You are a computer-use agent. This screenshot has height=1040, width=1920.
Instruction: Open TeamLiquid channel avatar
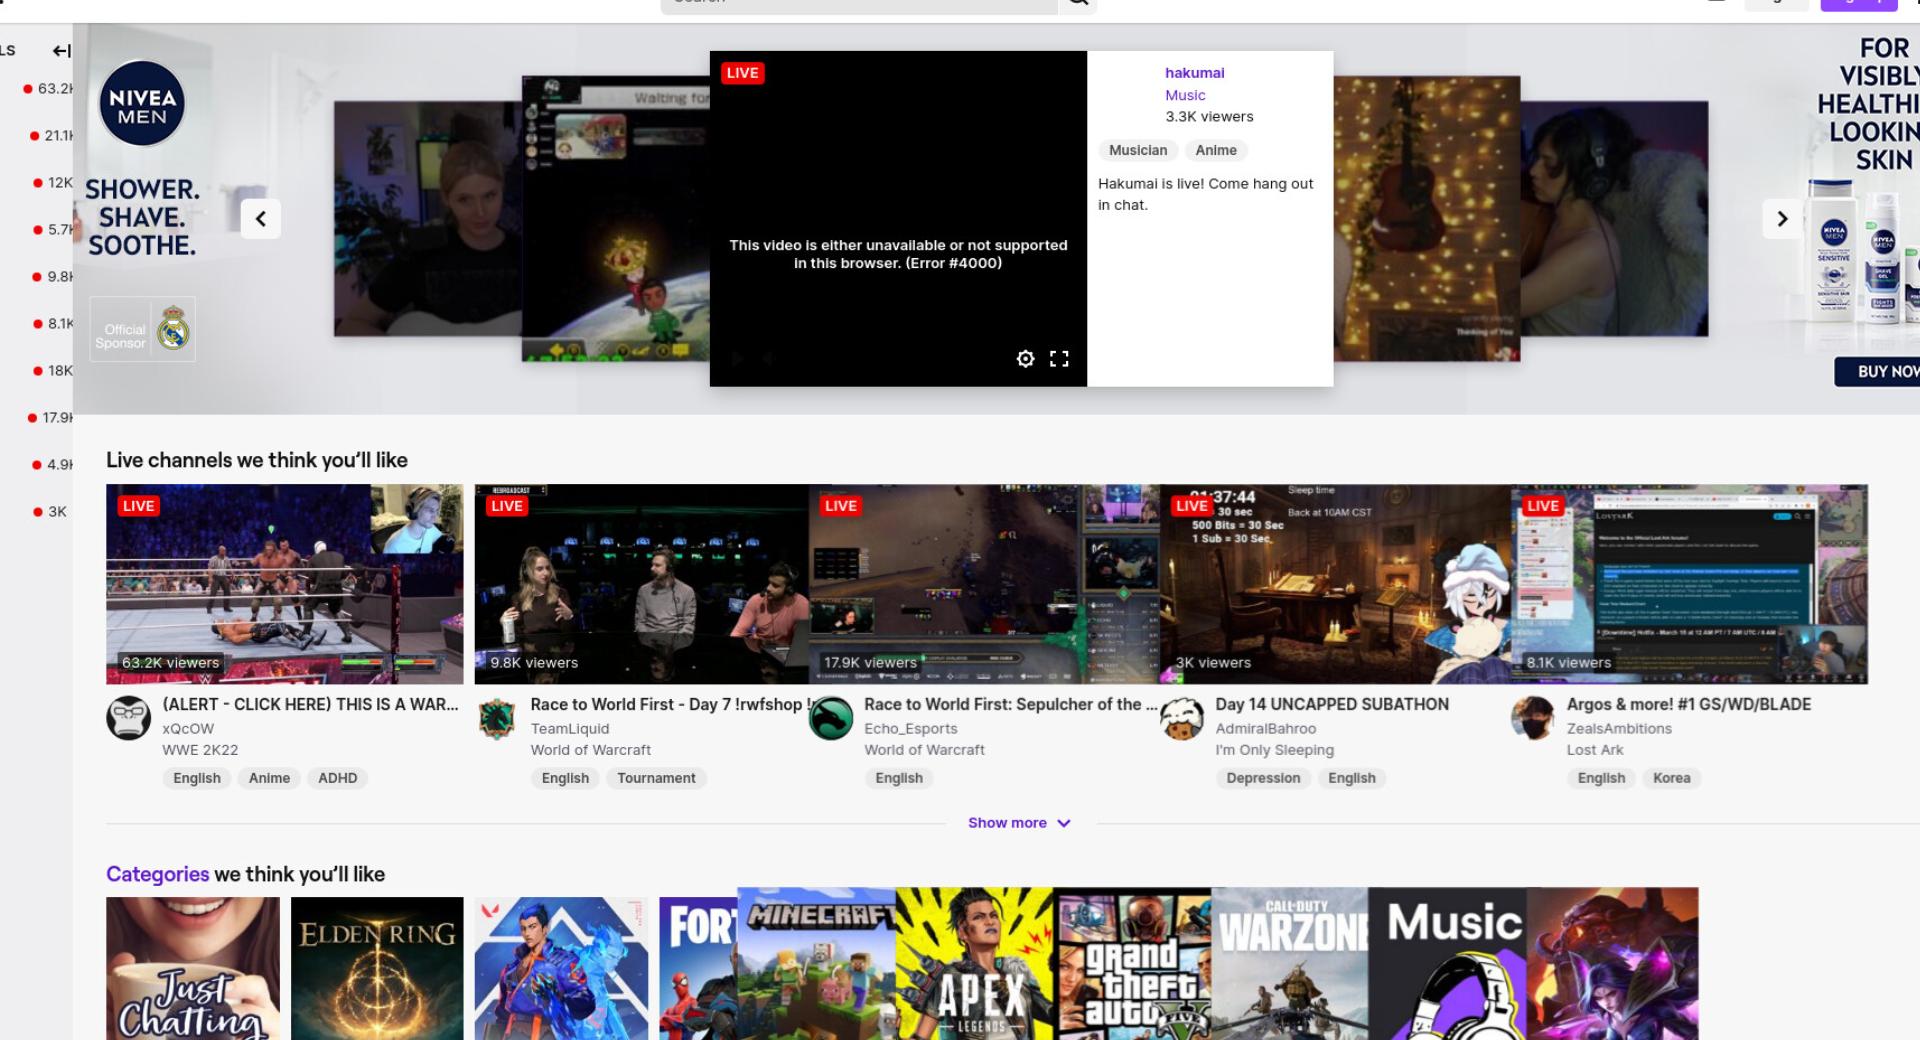coord(496,718)
